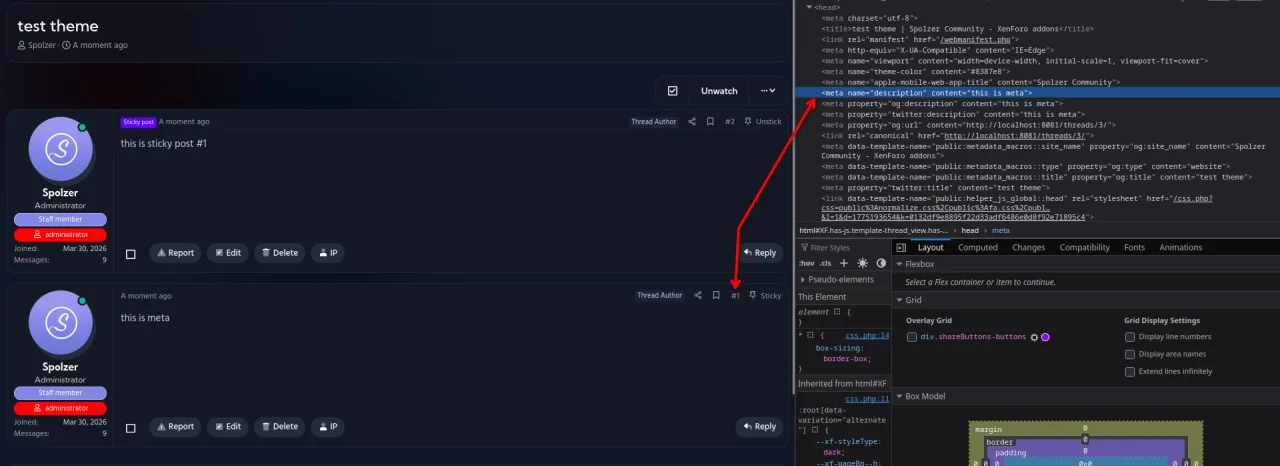The height and width of the screenshot is (466, 1280).
Task: Click Sticky link on post #1
Action: [x=766, y=296]
